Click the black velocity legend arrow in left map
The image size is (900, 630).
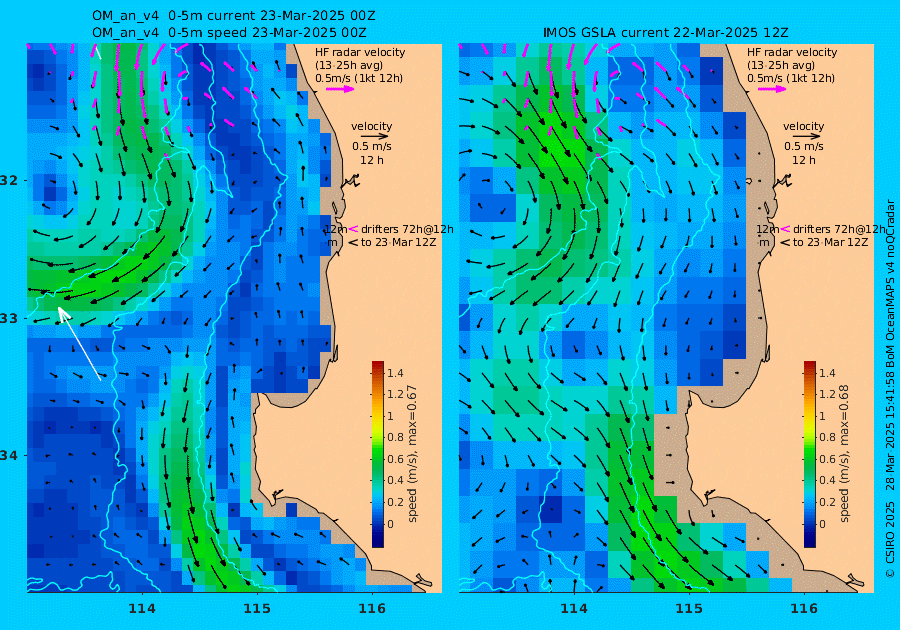point(375,137)
